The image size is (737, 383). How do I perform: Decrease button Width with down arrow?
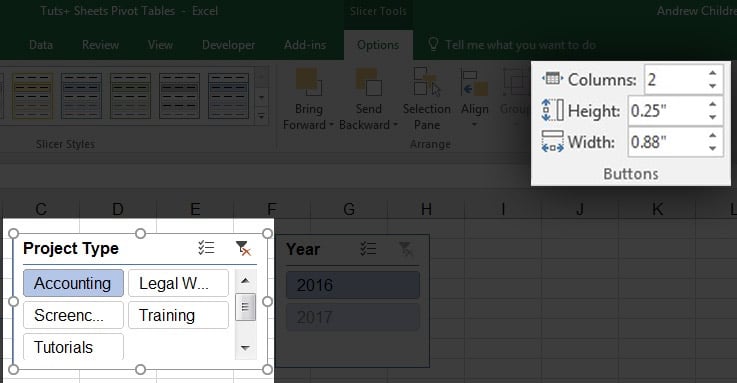tap(713, 148)
